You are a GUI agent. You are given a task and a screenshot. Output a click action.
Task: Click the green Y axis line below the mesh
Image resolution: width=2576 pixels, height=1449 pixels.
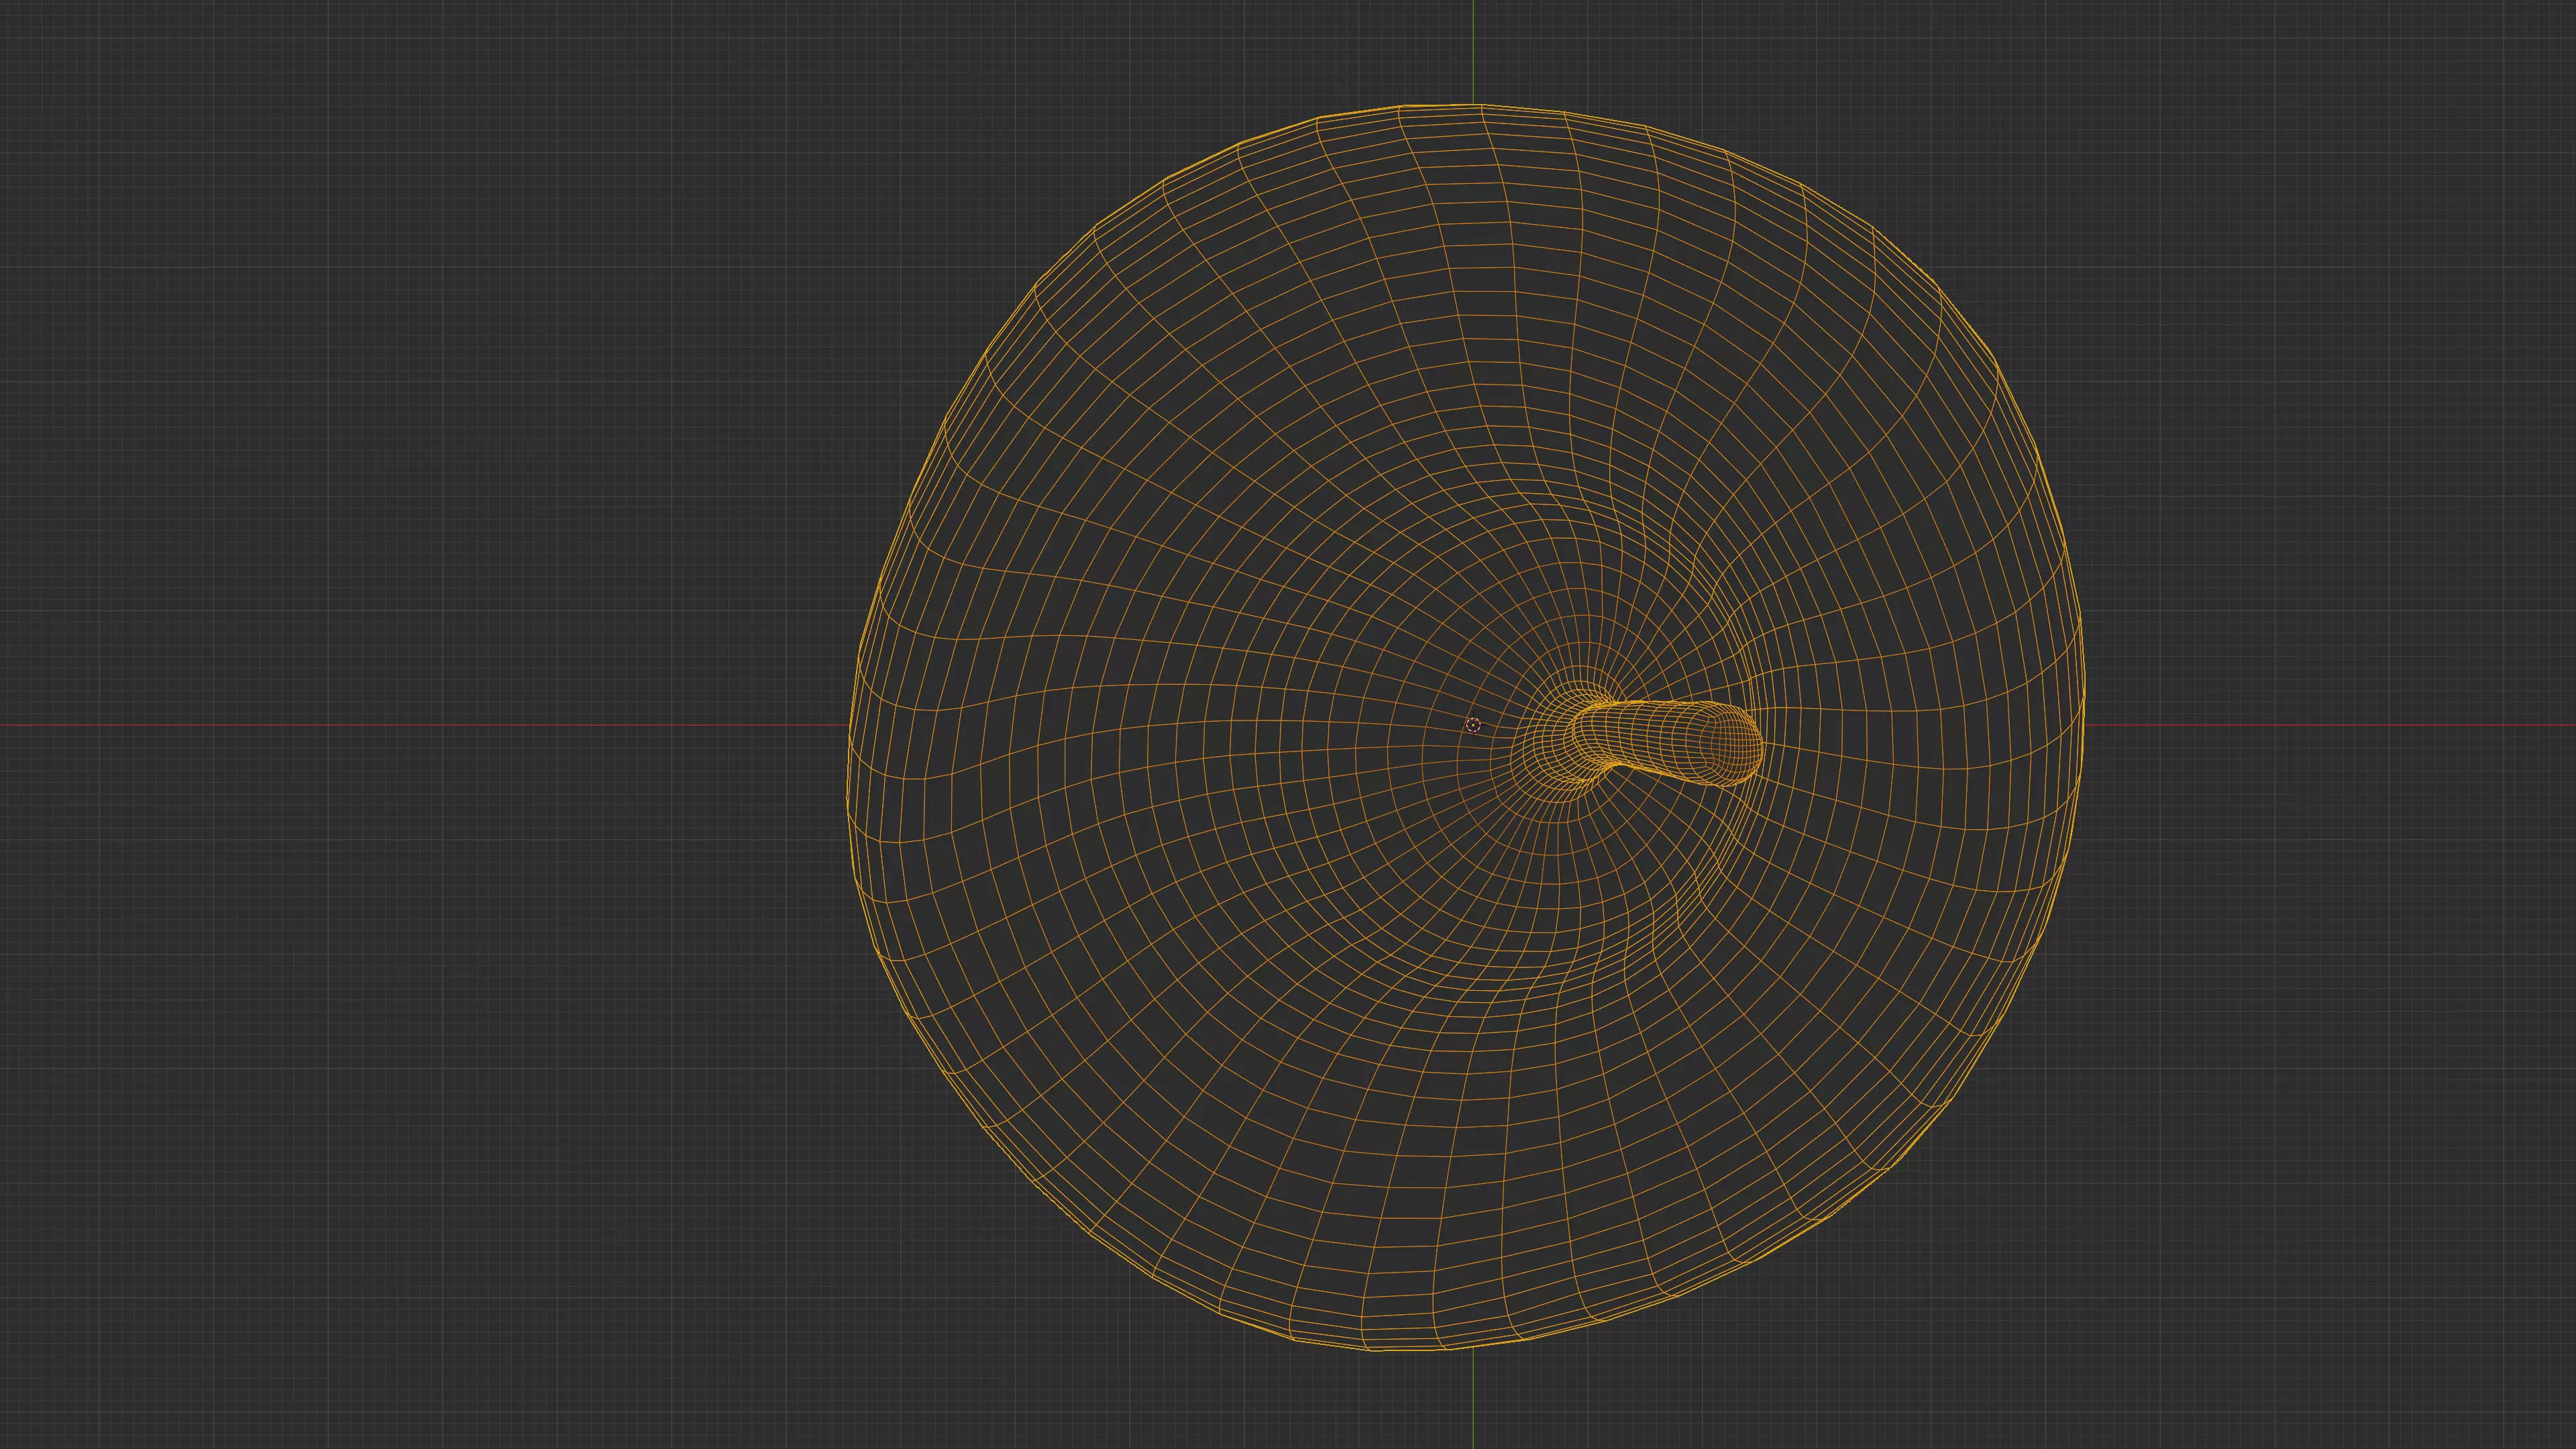coord(1473,1400)
